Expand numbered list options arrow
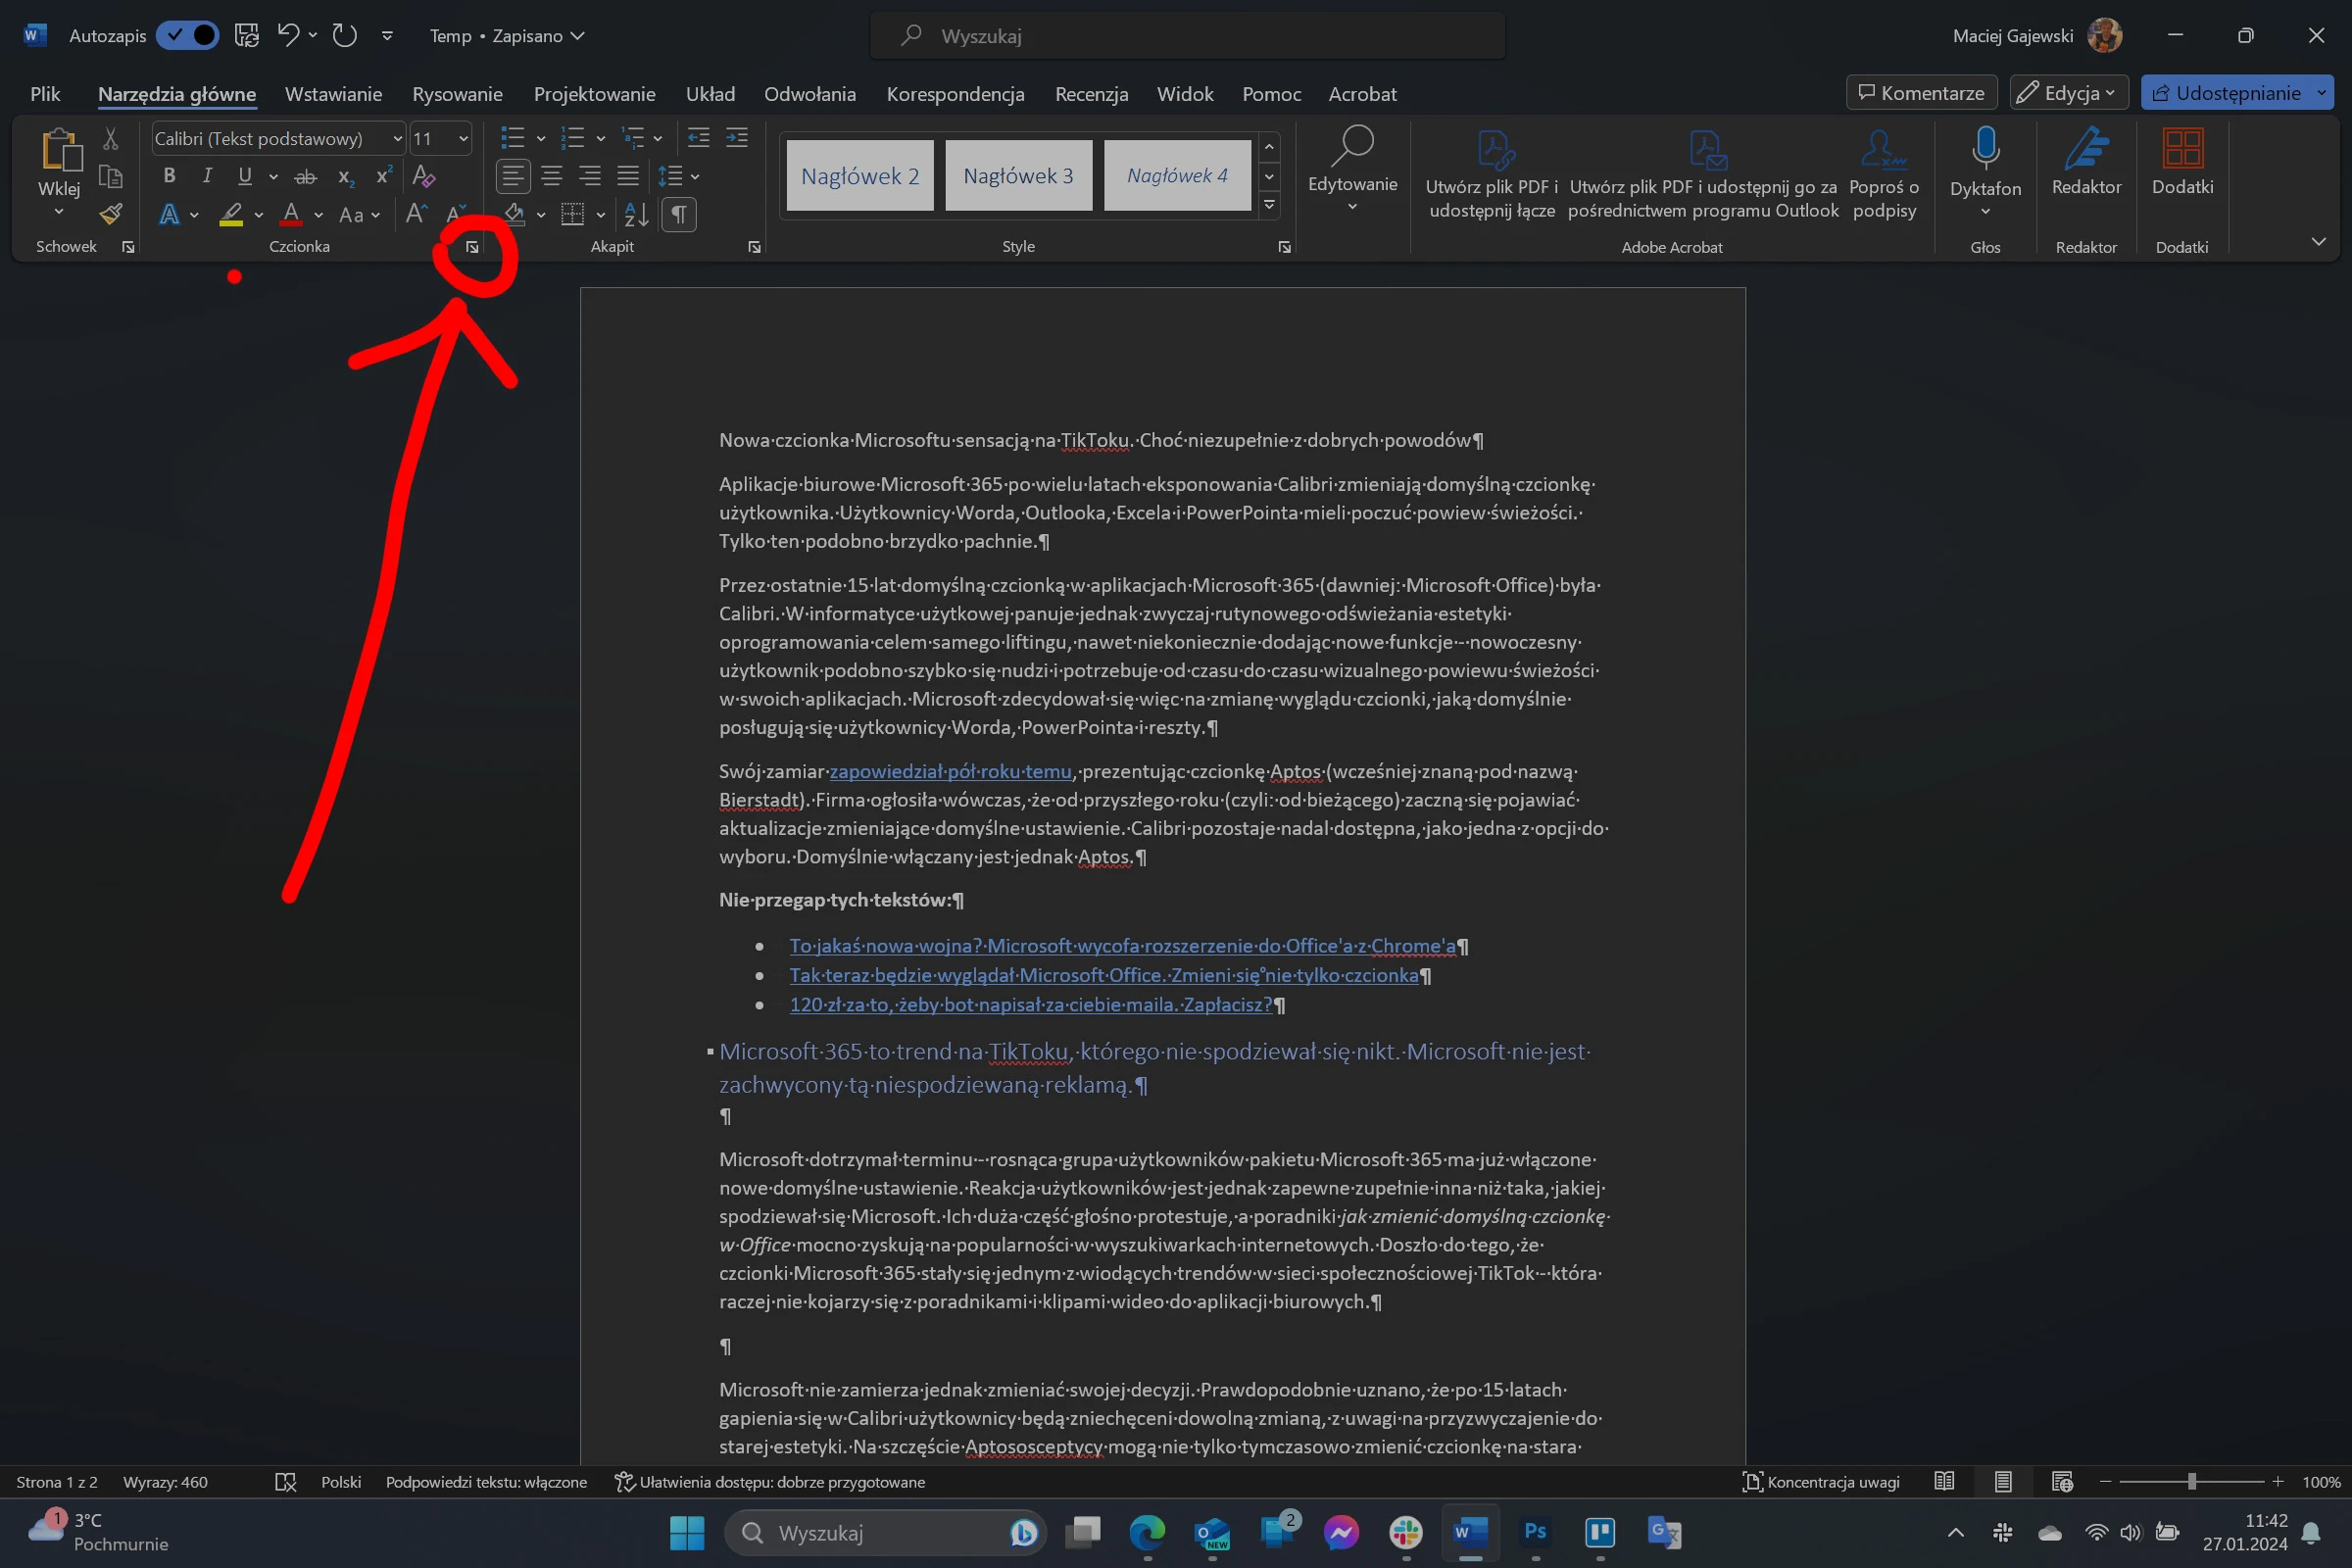The height and width of the screenshot is (1568, 2352). point(601,139)
